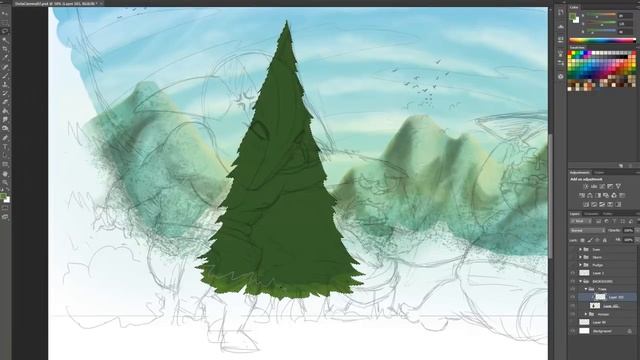
Task: Select the Lasso tool
Action: tap(5, 31)
